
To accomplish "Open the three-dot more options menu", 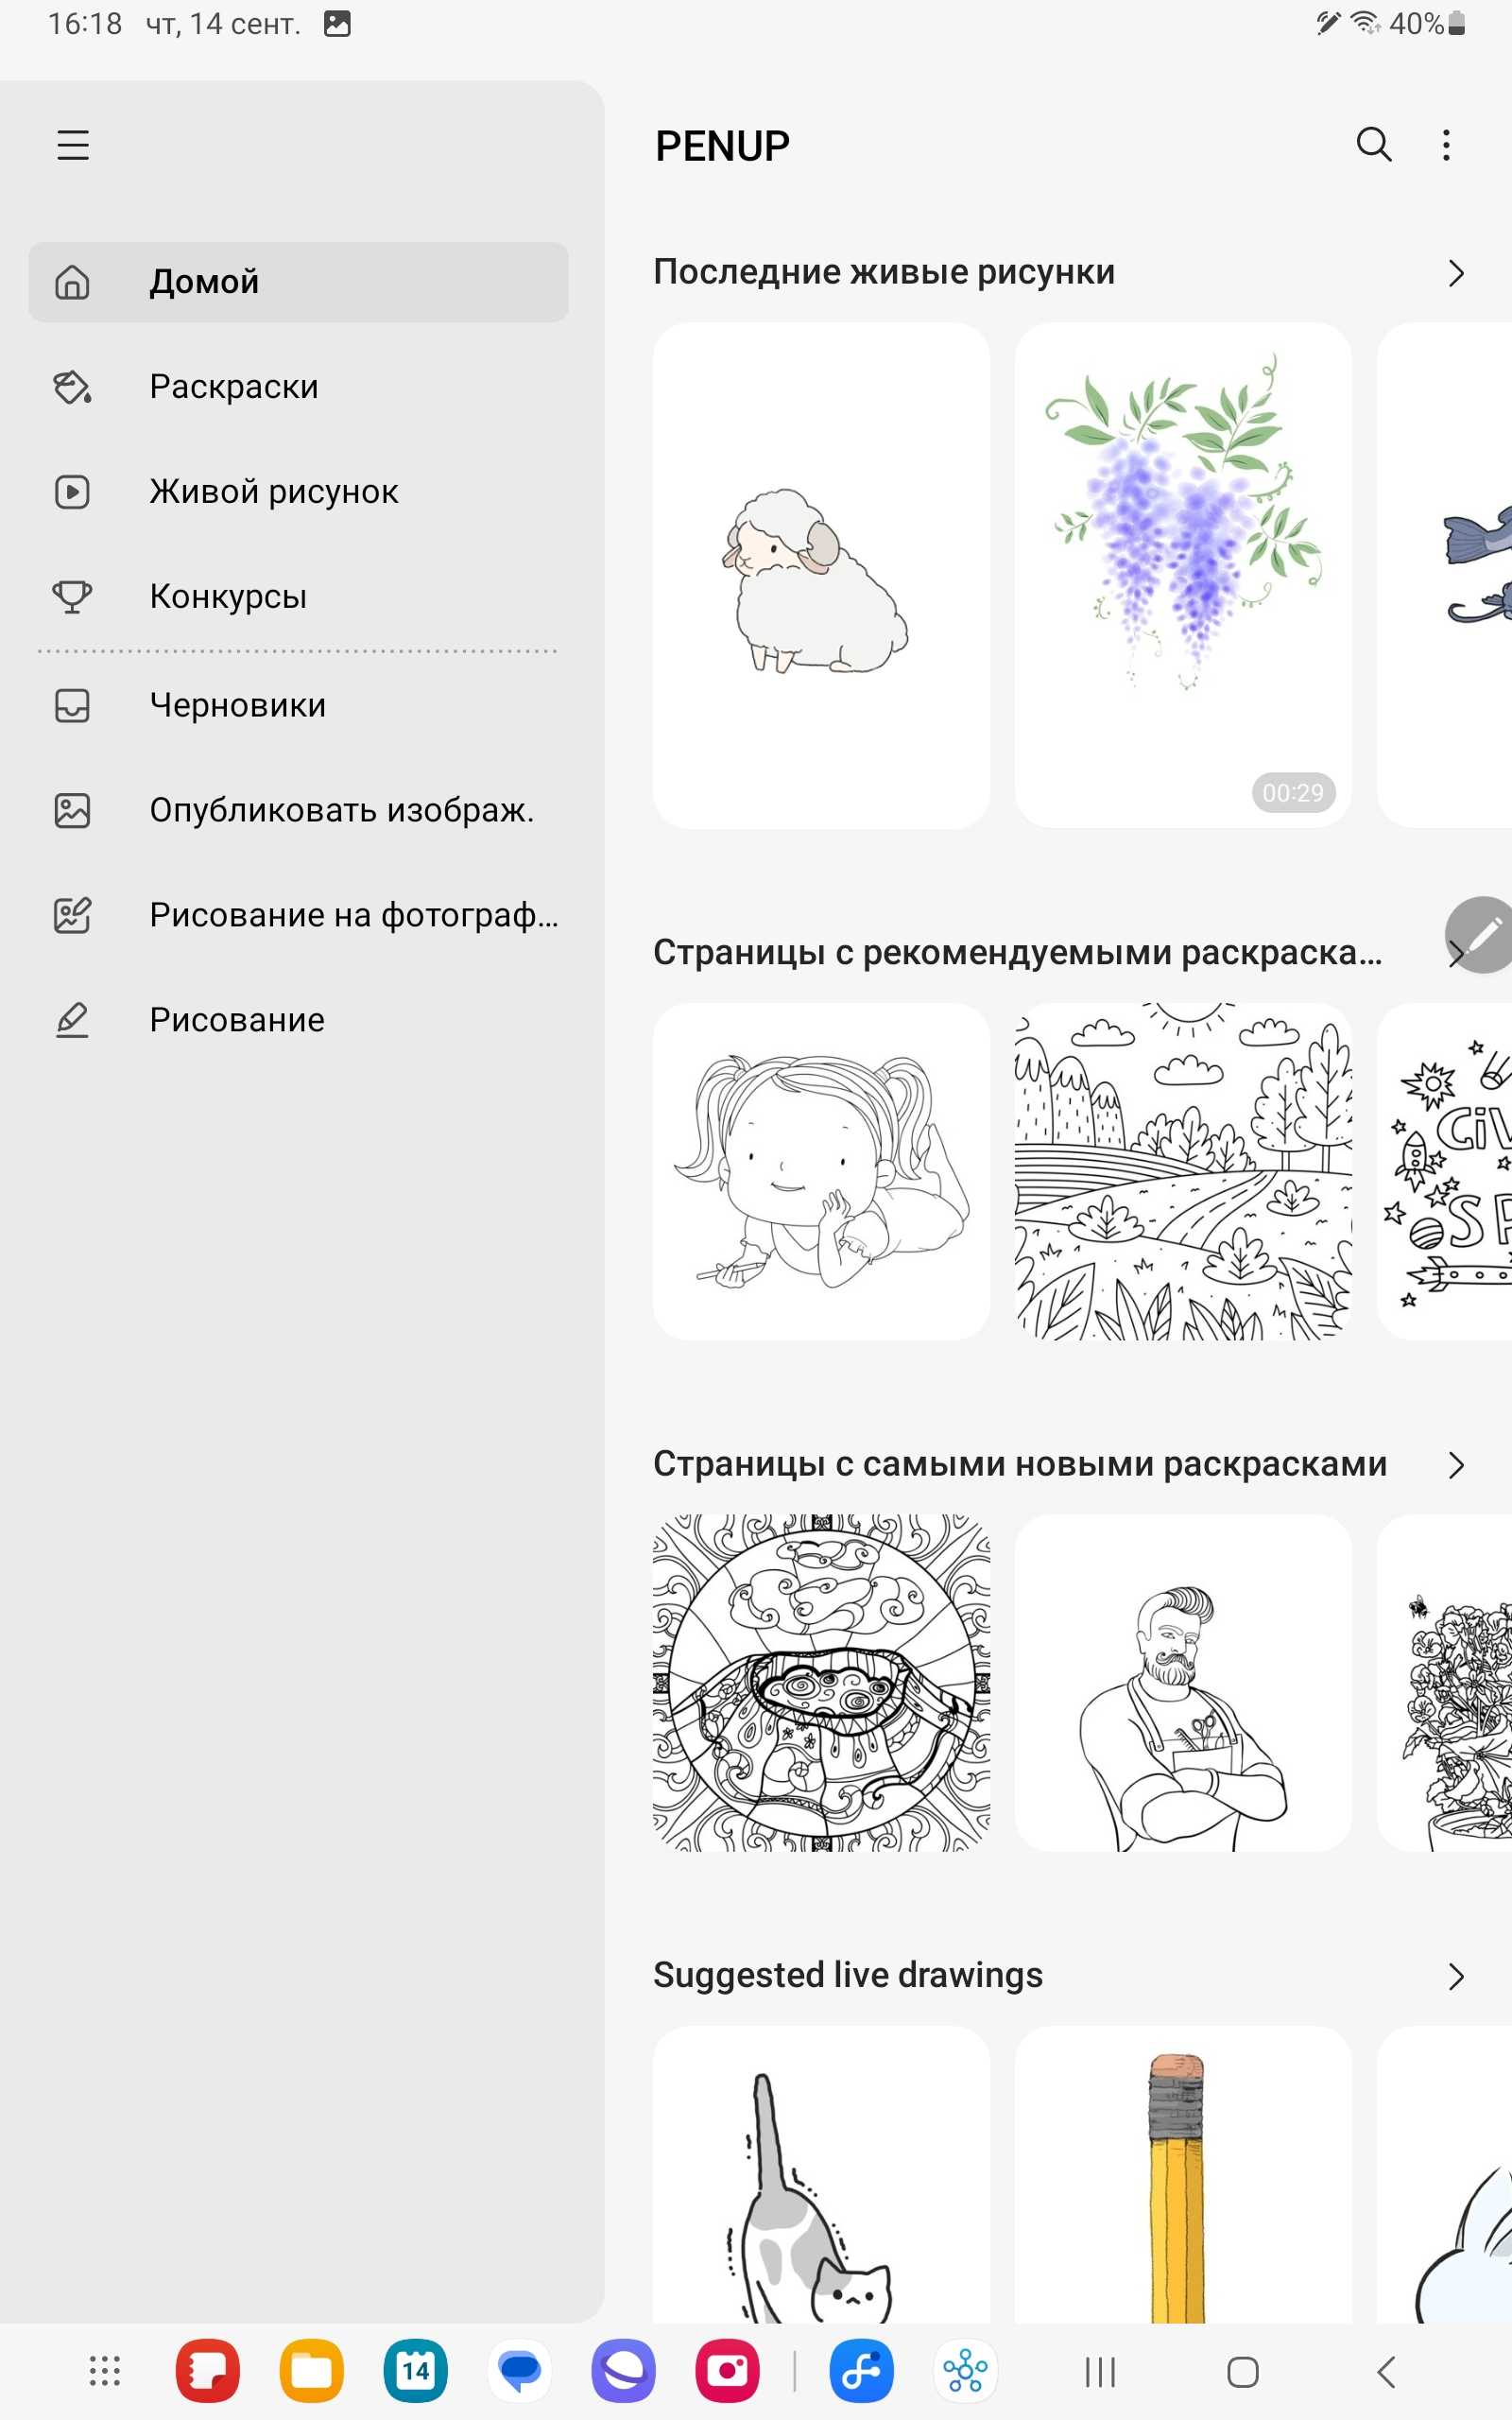I will click(1446, 145).
